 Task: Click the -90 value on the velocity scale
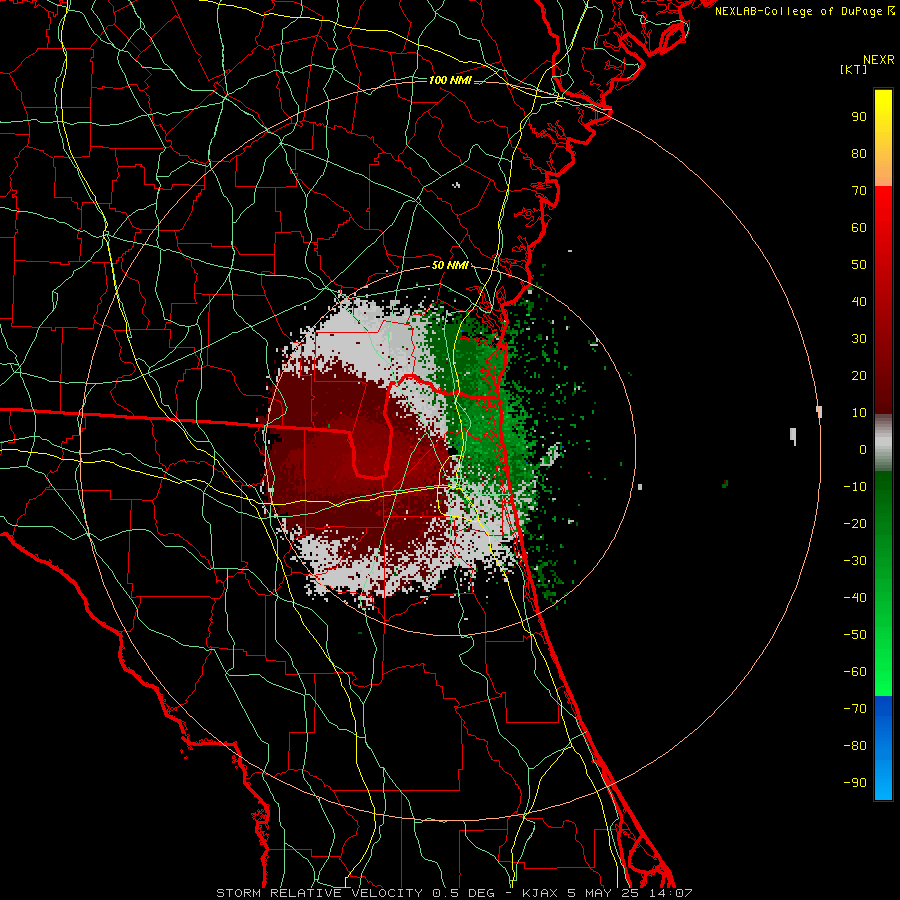[855, 782]
